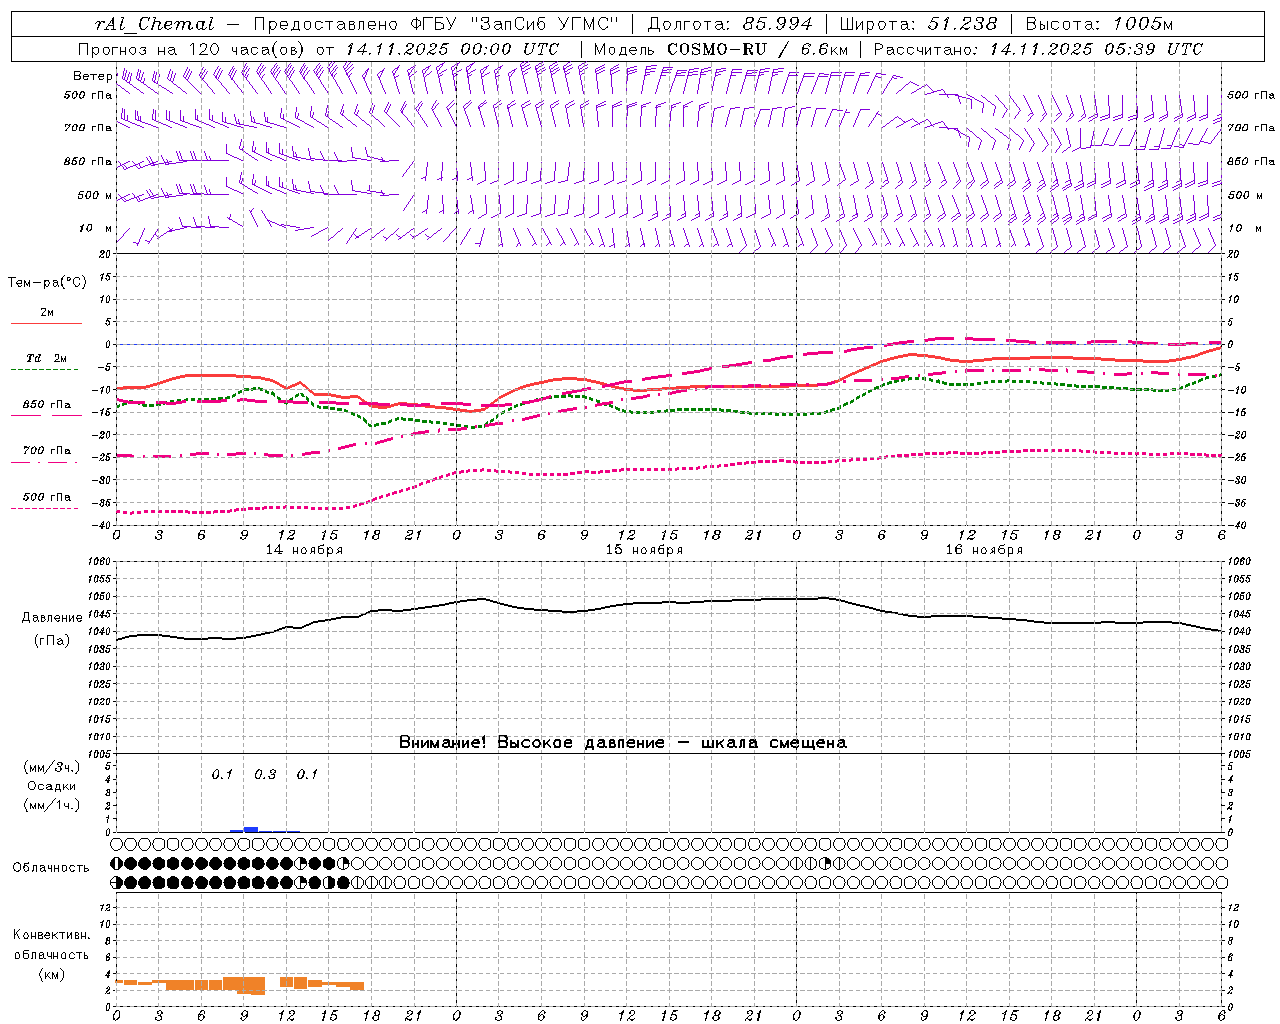Click the Td 2м dew point legend entry
The image size is (1280, 1024).
[x=47, y=359]
